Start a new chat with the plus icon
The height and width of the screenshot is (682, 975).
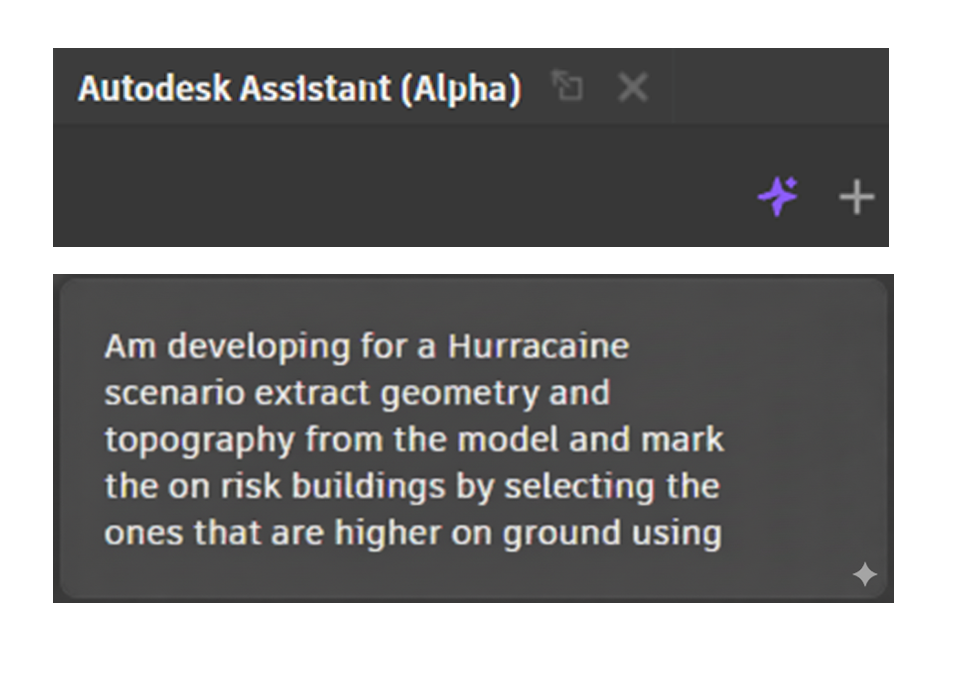tap(856, 197)
